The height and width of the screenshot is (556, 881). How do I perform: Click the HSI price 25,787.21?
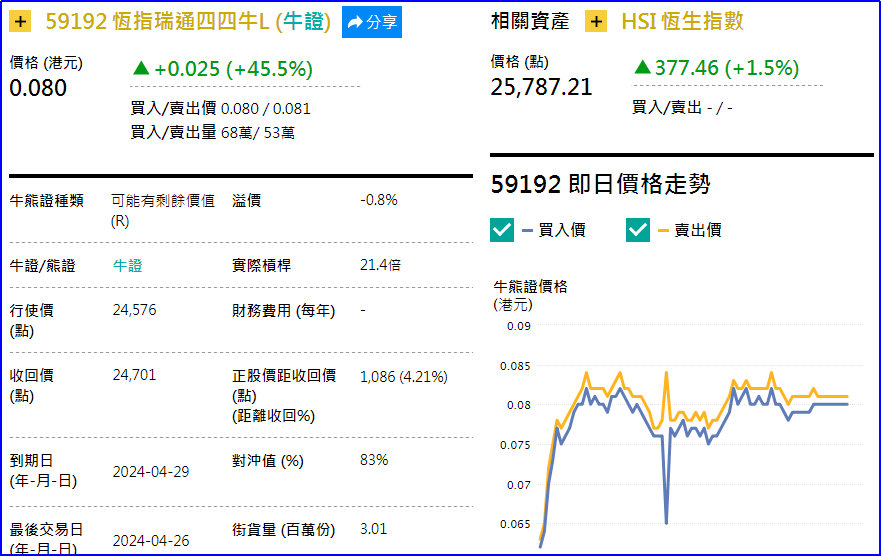pos(541,87)
